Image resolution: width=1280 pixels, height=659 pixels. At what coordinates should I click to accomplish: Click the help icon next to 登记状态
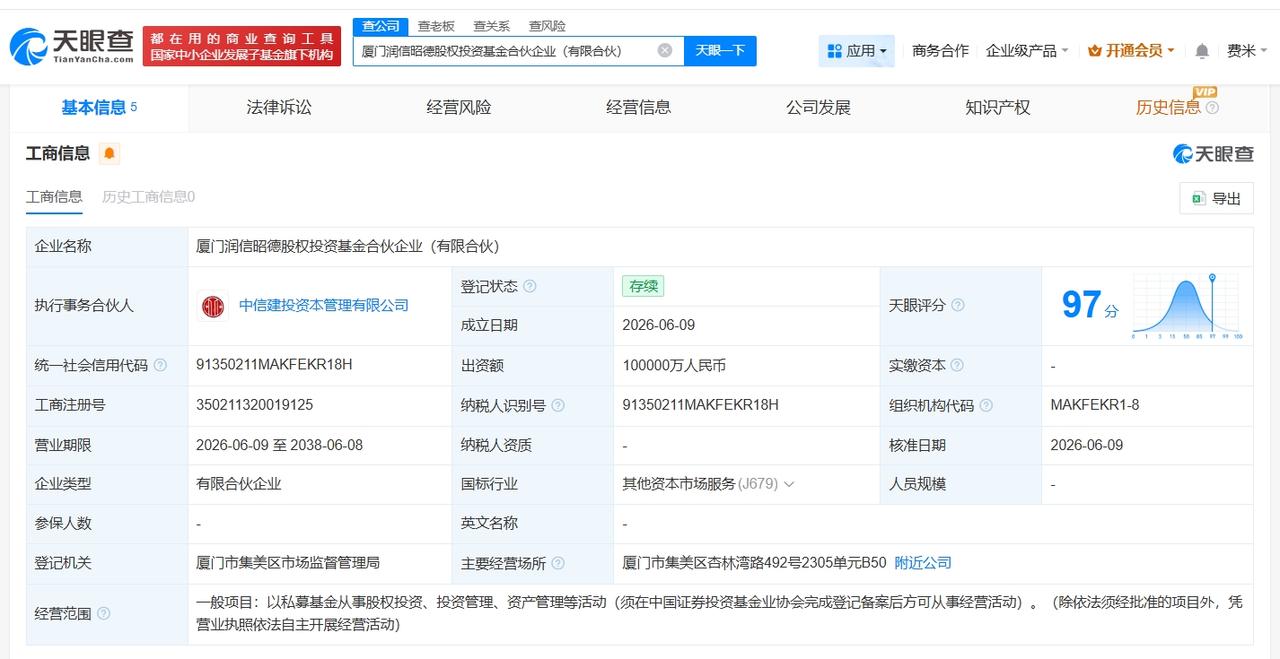530,286
